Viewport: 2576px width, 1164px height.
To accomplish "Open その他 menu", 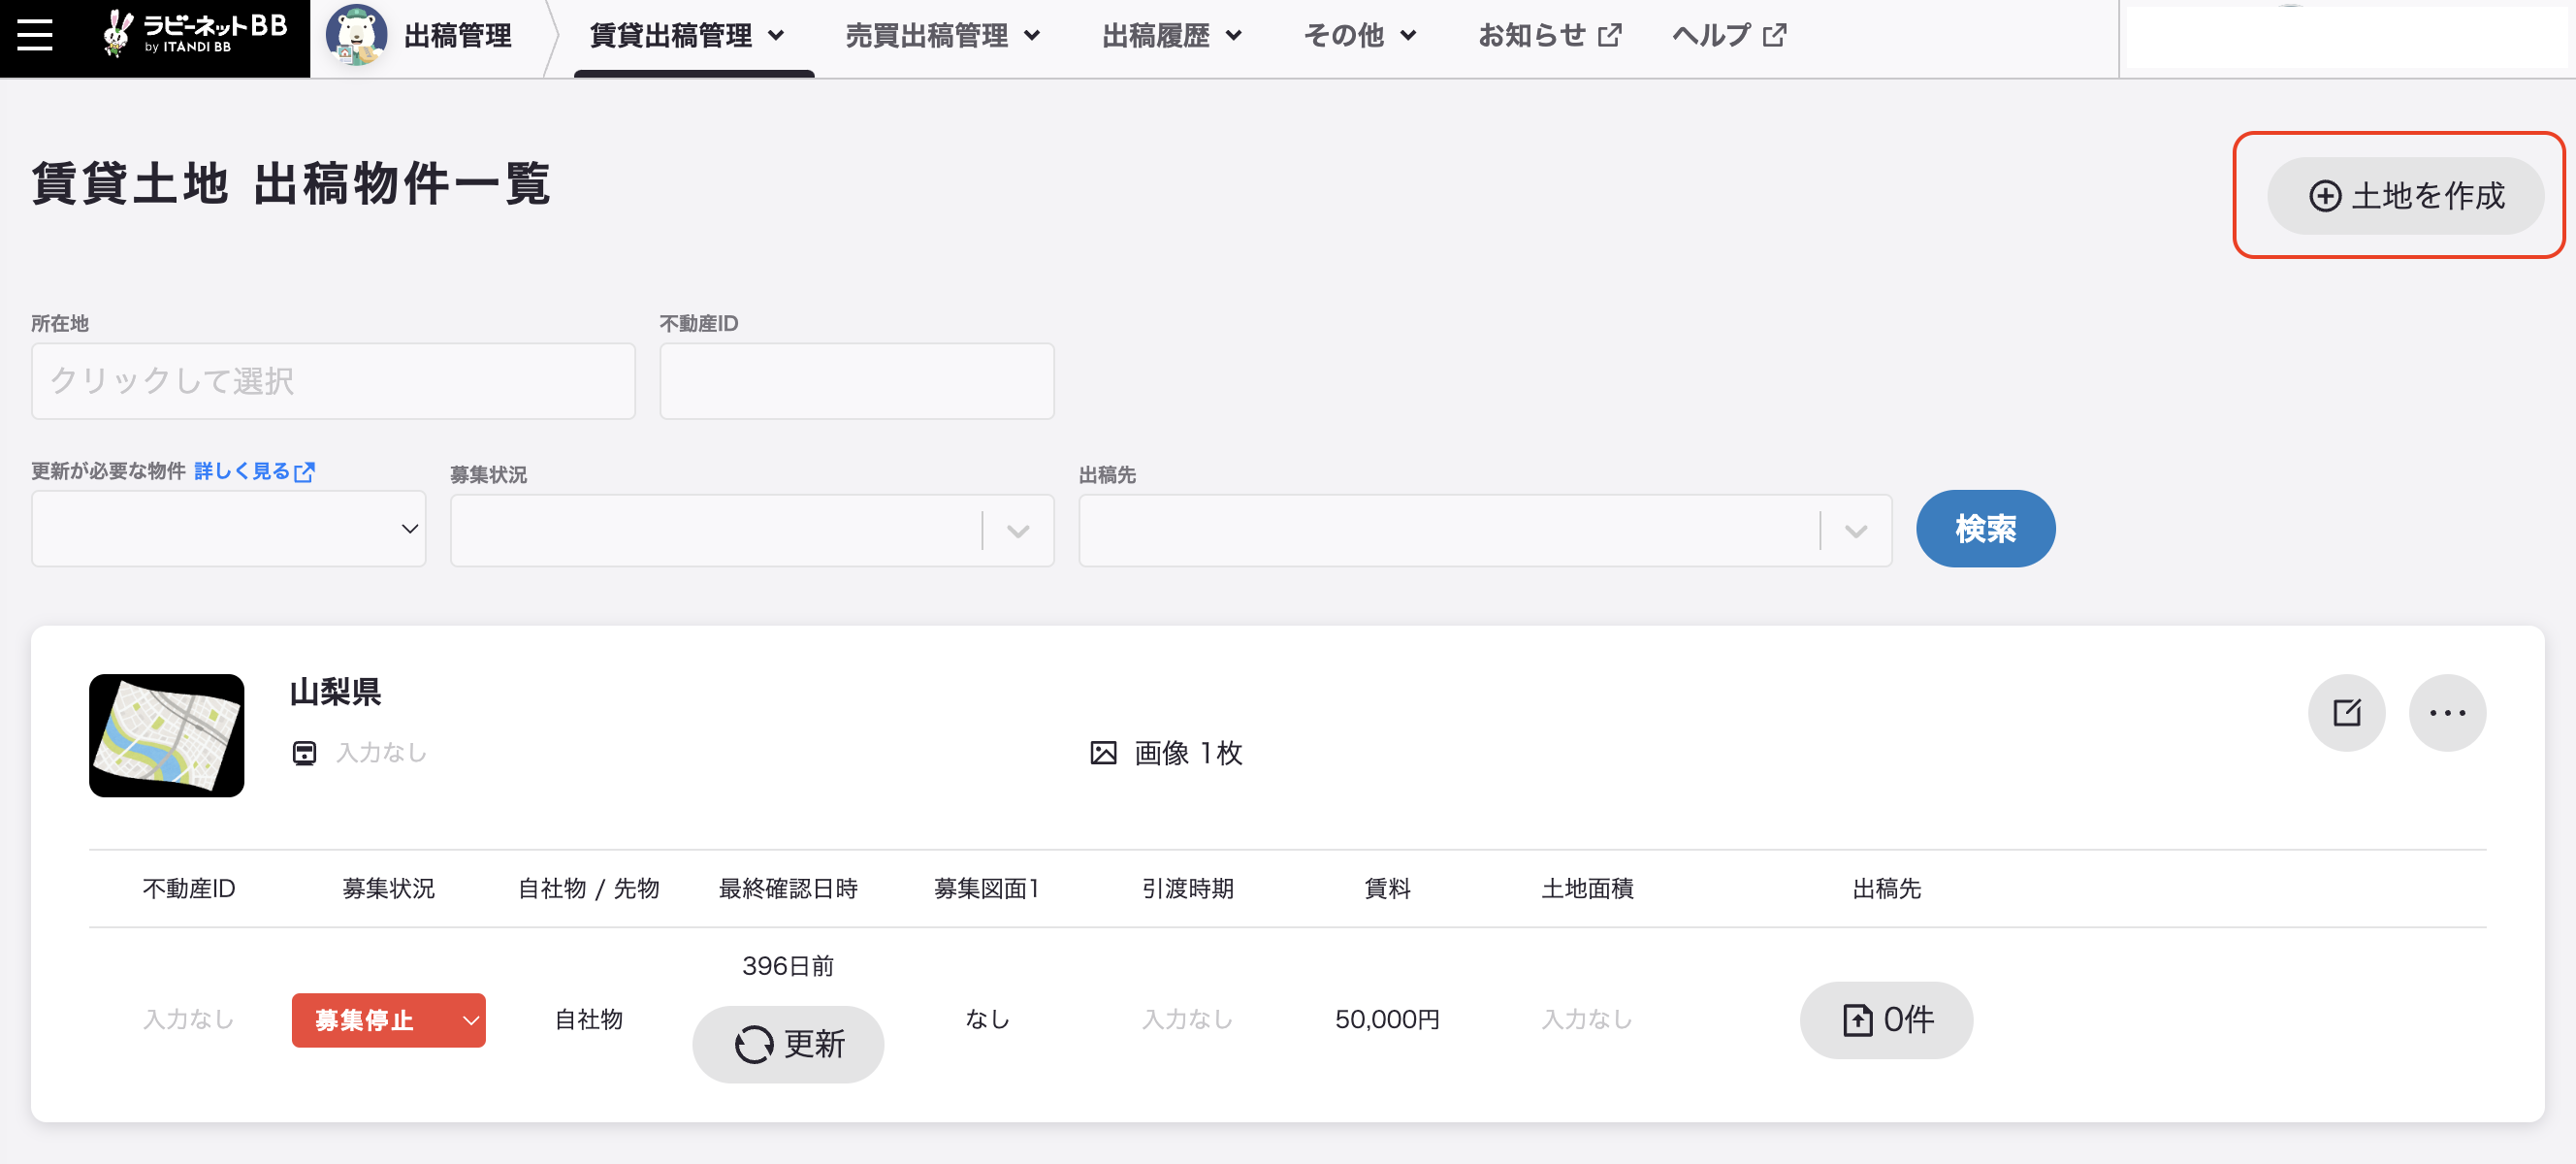I will click(x=1360, y=36).
